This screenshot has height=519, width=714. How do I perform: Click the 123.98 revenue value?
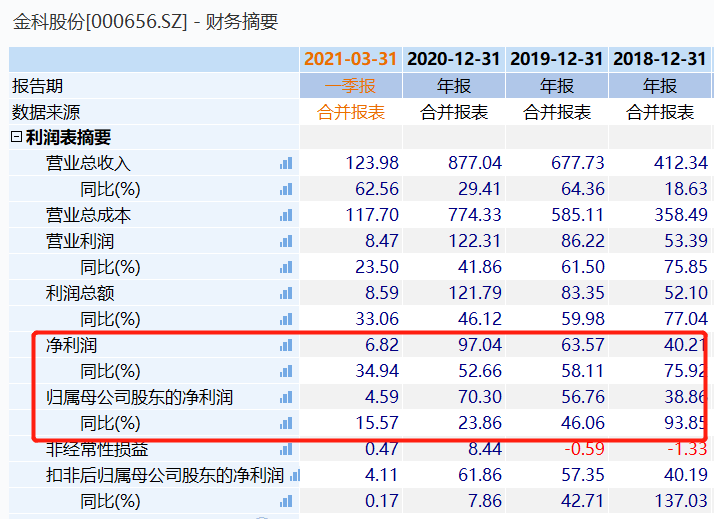pos(372,163)
